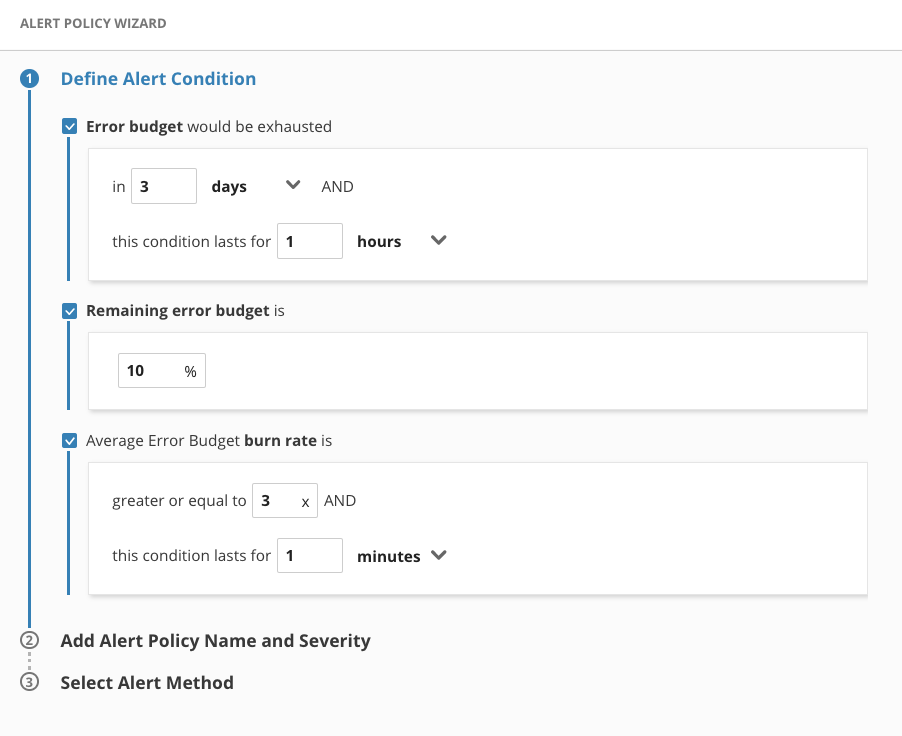Click the burn rate multiplier field showing 3
This screenshot has width=902, height=736.
coord(284,500)
